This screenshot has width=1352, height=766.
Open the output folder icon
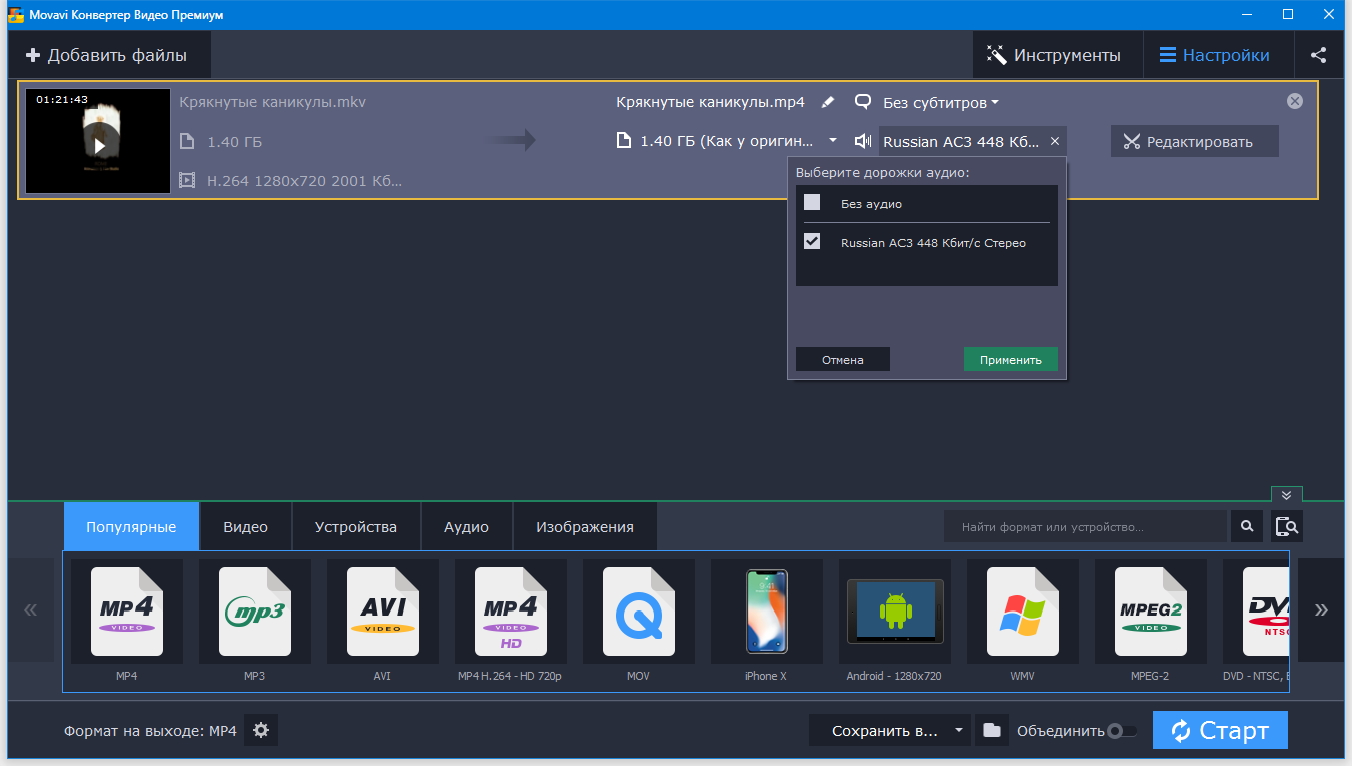(991, 731)
